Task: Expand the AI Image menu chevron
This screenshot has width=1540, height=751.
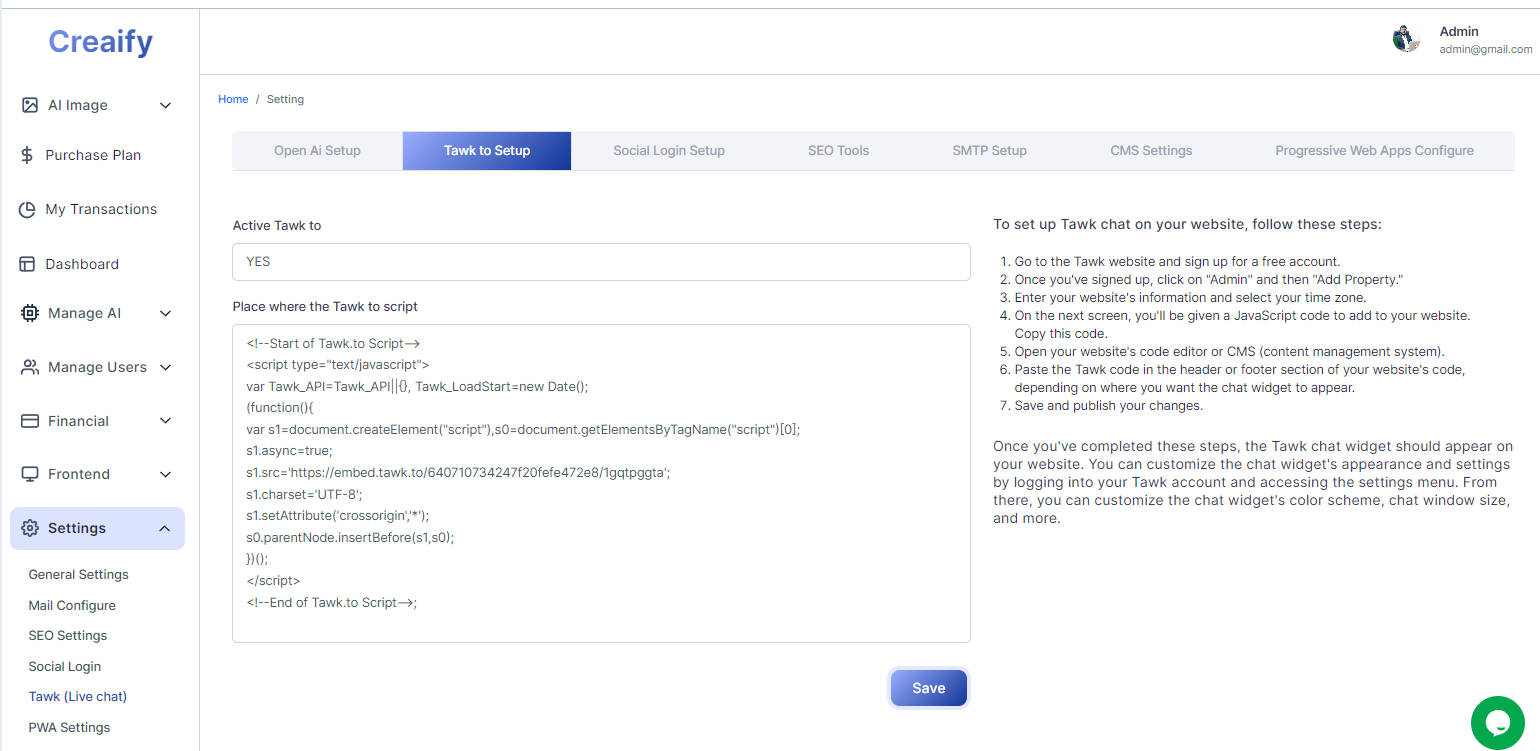Action: coord(166,105)
